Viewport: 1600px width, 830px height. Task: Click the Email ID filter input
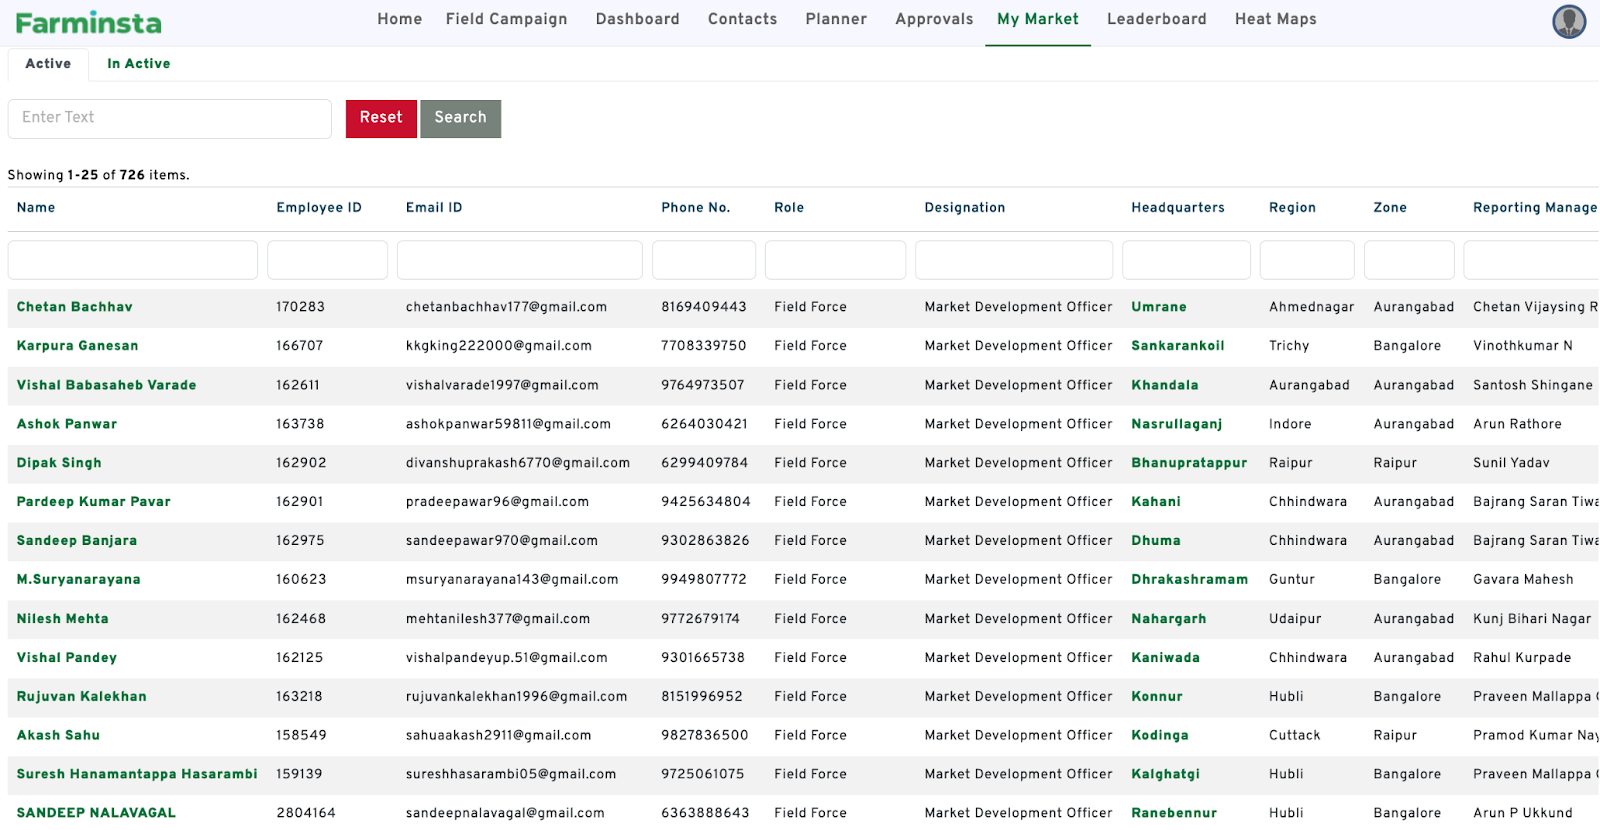pos(519,260)
